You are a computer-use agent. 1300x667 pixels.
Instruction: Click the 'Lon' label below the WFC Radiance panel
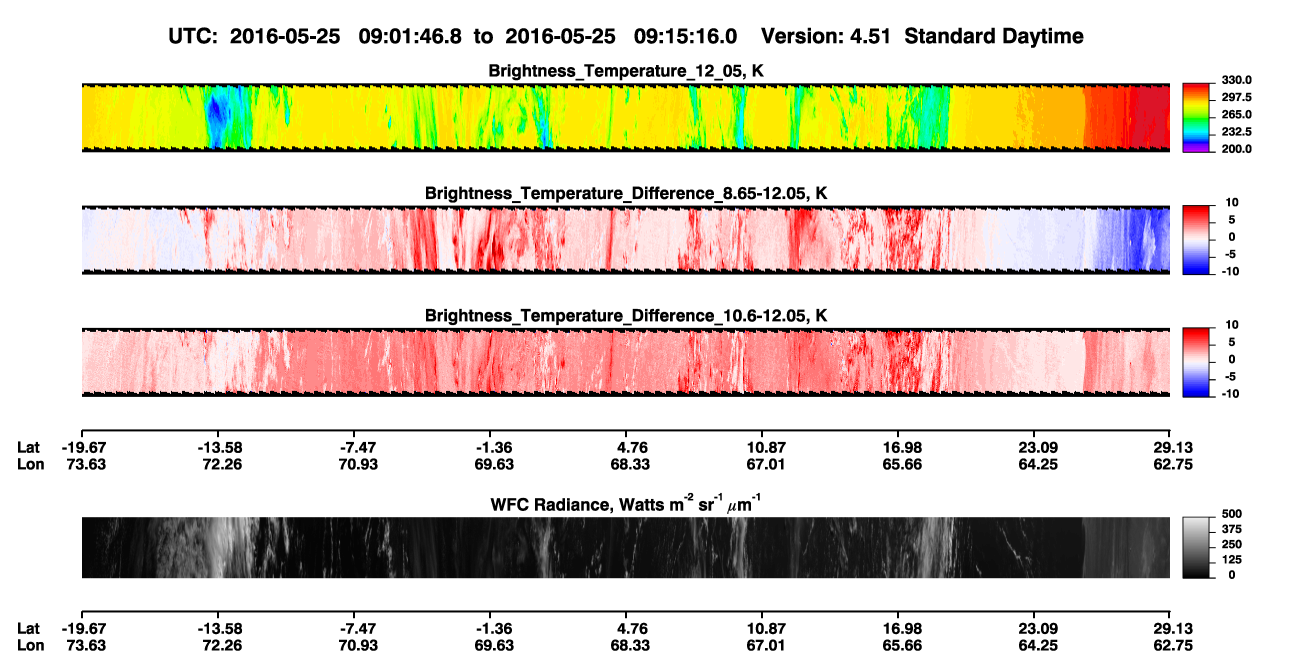coord(29,645)
